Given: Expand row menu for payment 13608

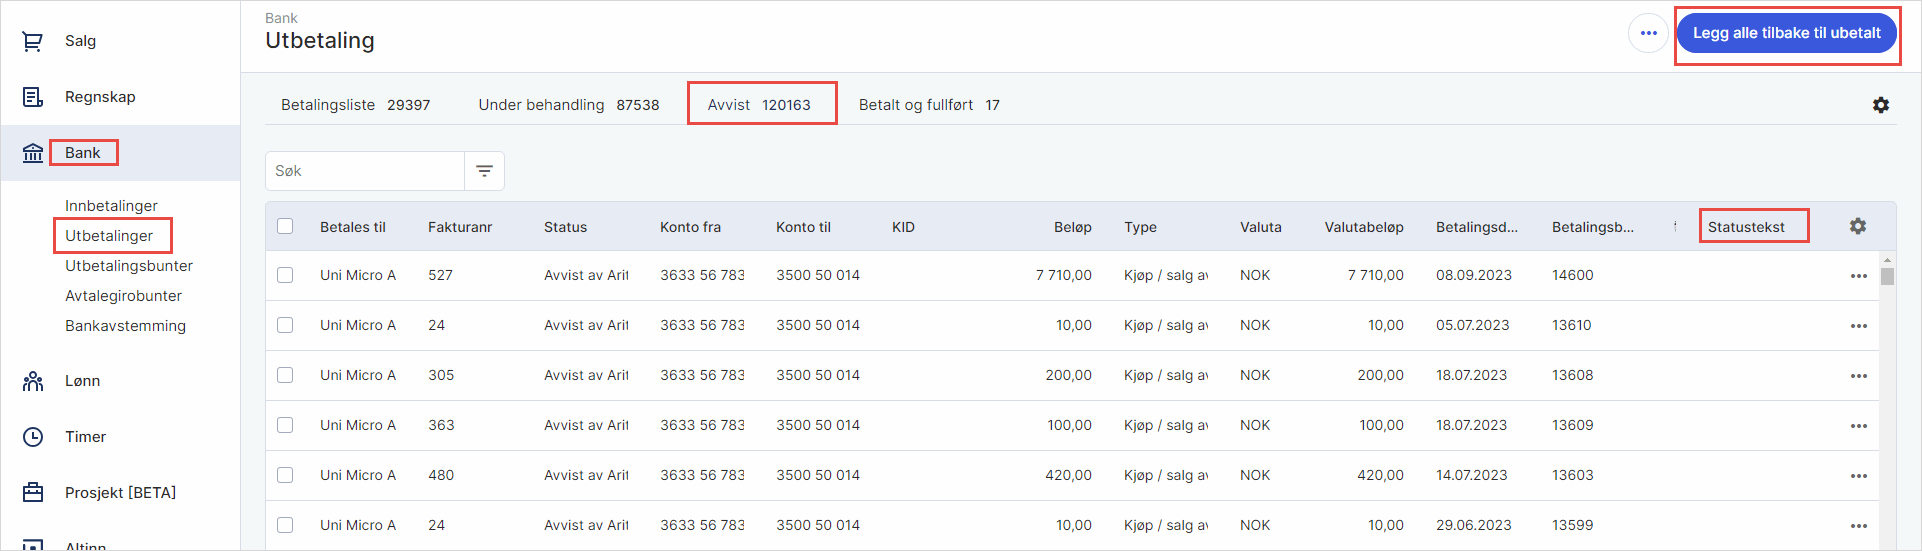Looking at the screenshot, I should tap(1858, 376).
